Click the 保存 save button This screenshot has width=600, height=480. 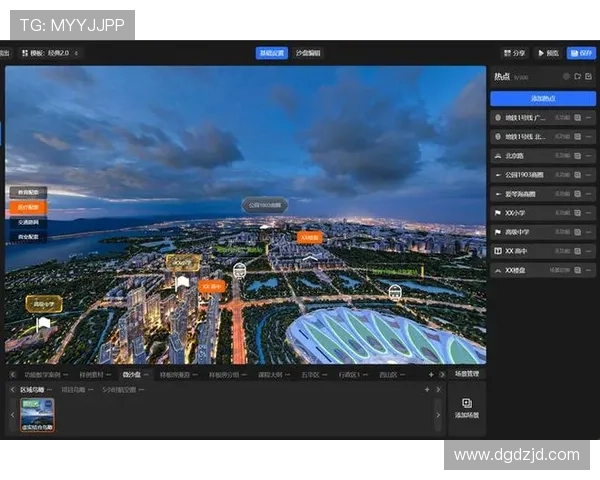point(581,53)
